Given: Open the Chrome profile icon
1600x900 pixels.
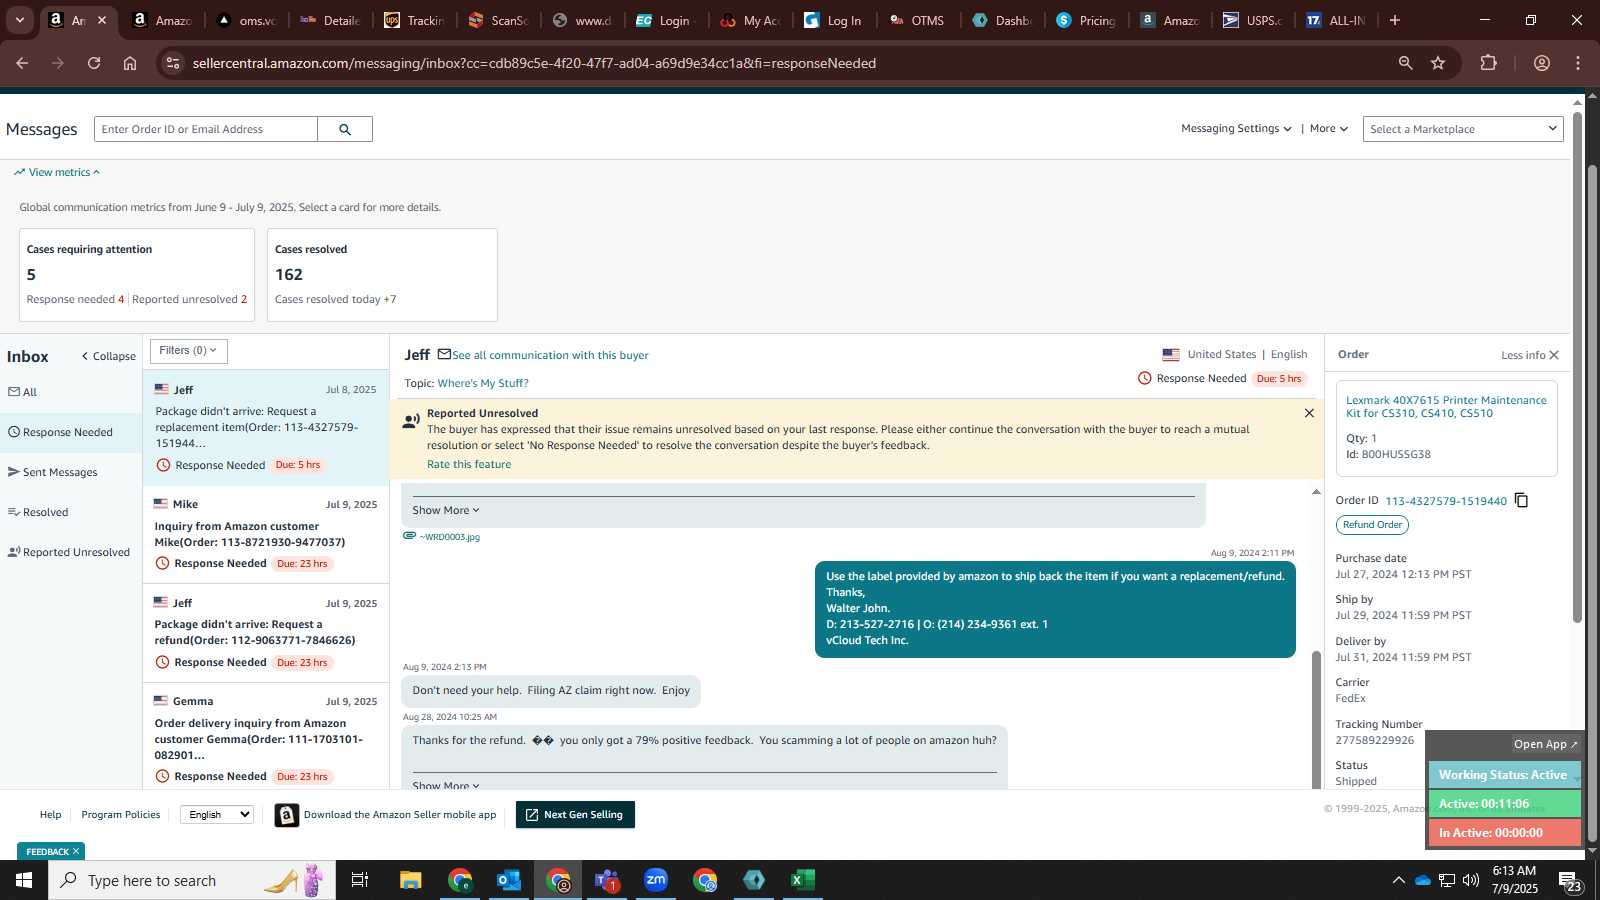Looking at the screenshot, I should pos(1542,63).
